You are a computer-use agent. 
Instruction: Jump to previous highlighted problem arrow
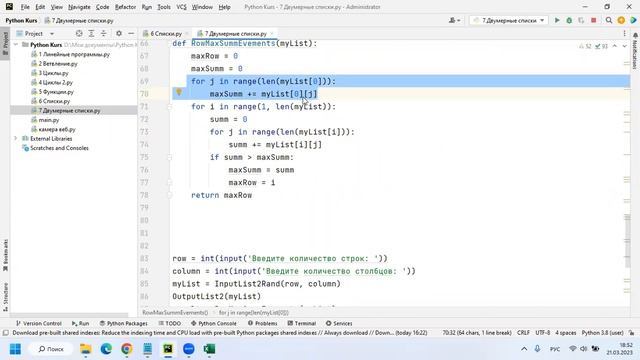615,46
